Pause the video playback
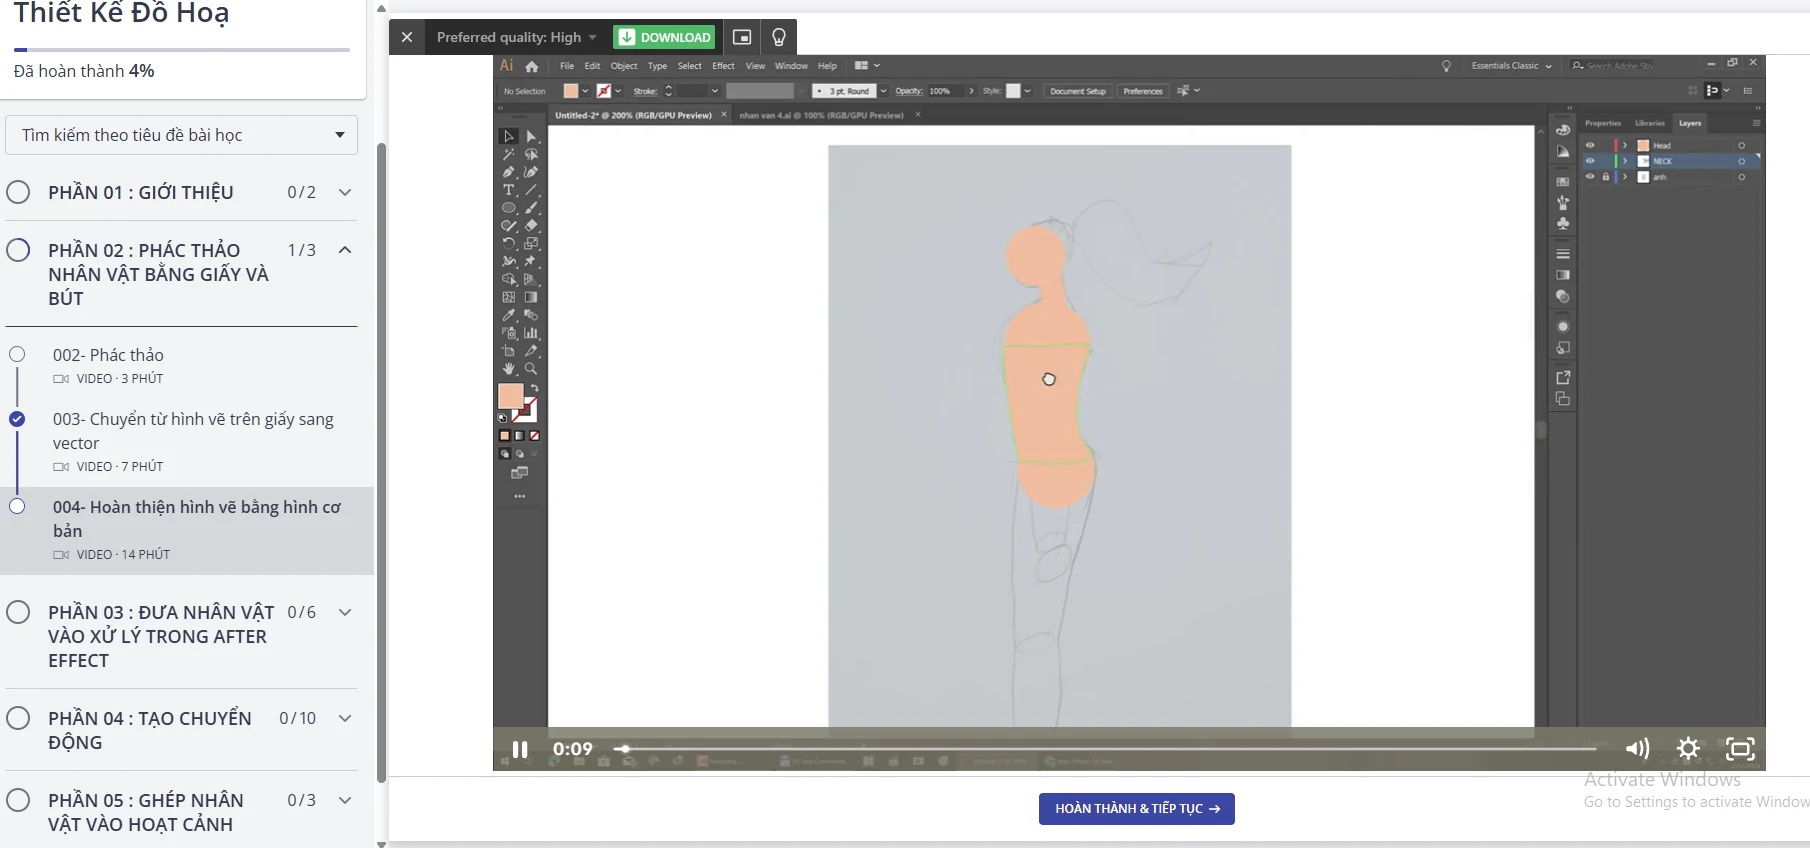The height and width of the screenshot is (848, 1810). pos(520,749)
